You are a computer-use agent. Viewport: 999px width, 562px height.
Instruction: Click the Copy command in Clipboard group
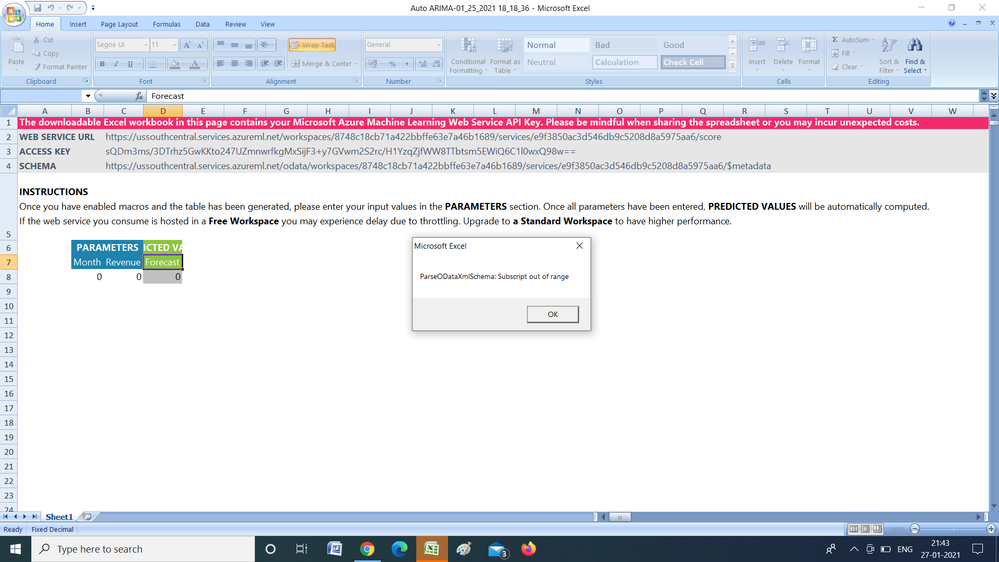(x=46, y=54)
